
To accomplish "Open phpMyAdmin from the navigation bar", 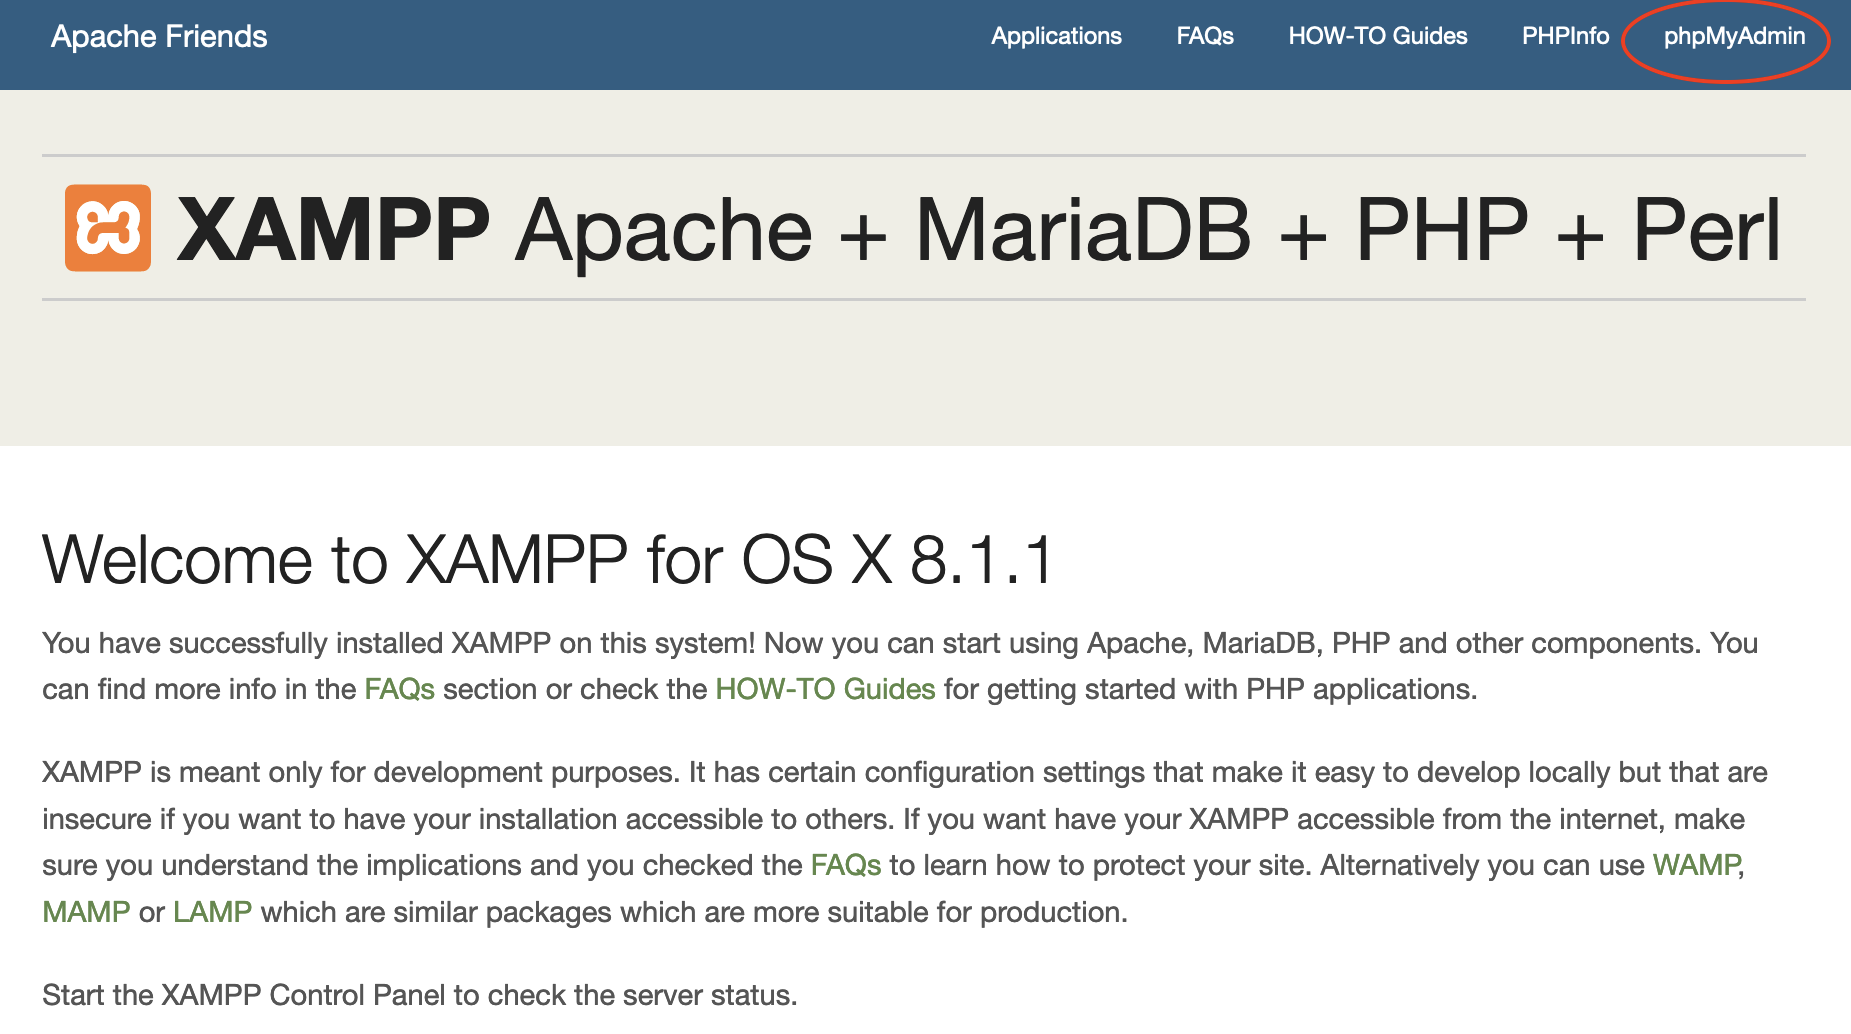I will pos(1733,37).
